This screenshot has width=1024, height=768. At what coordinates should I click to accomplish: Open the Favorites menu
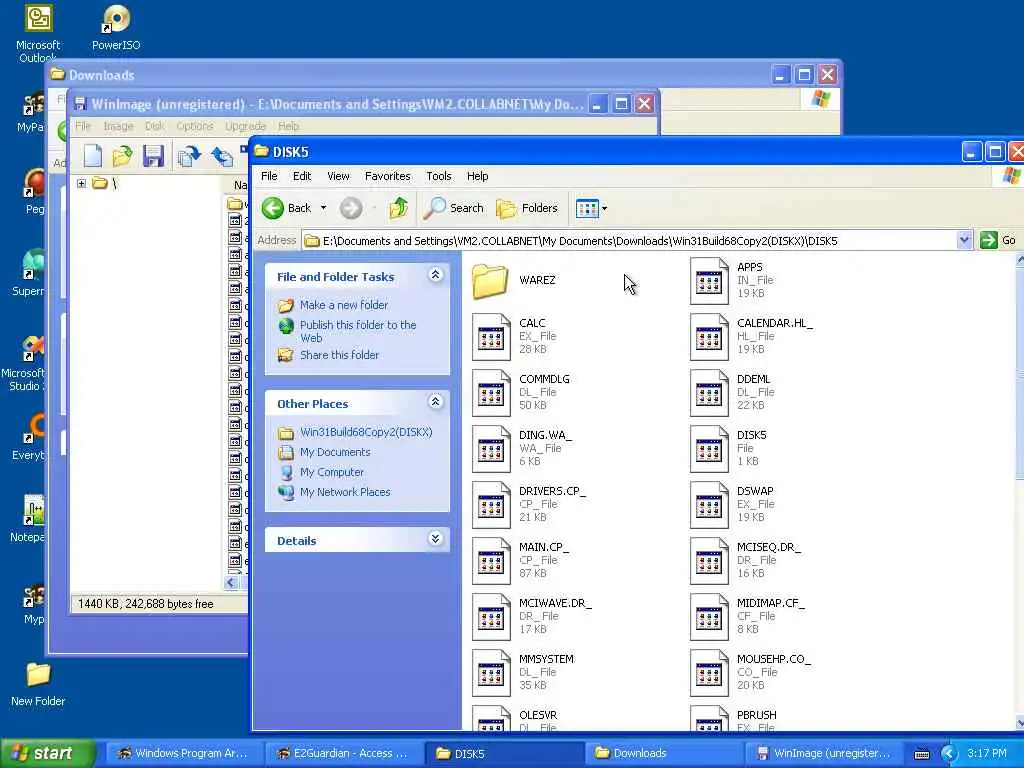[x=387, y=176]
